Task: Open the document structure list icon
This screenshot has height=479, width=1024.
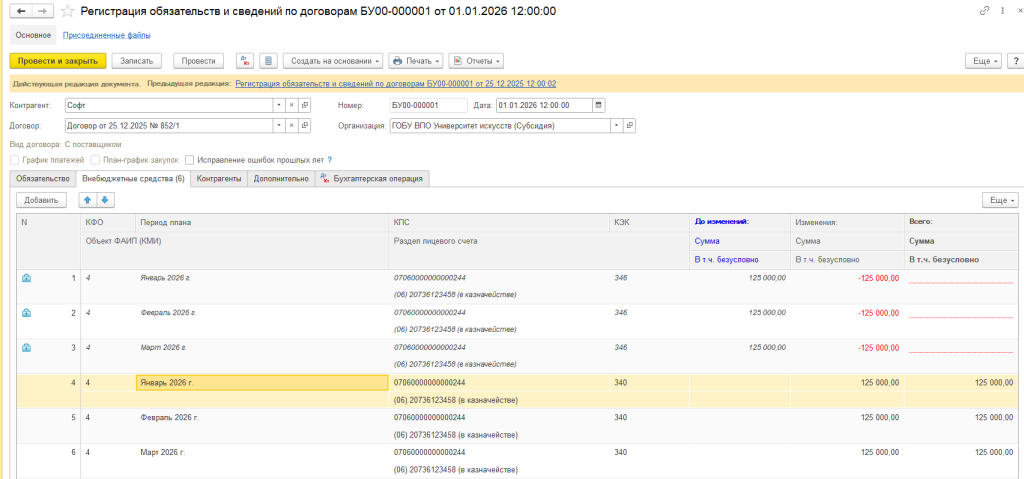Action: 267,61
